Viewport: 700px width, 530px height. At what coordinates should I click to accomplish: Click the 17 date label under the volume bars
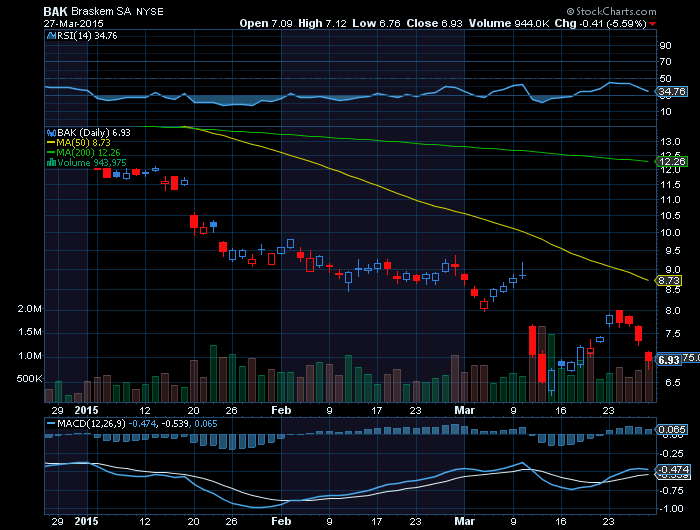tap(377, 410)
